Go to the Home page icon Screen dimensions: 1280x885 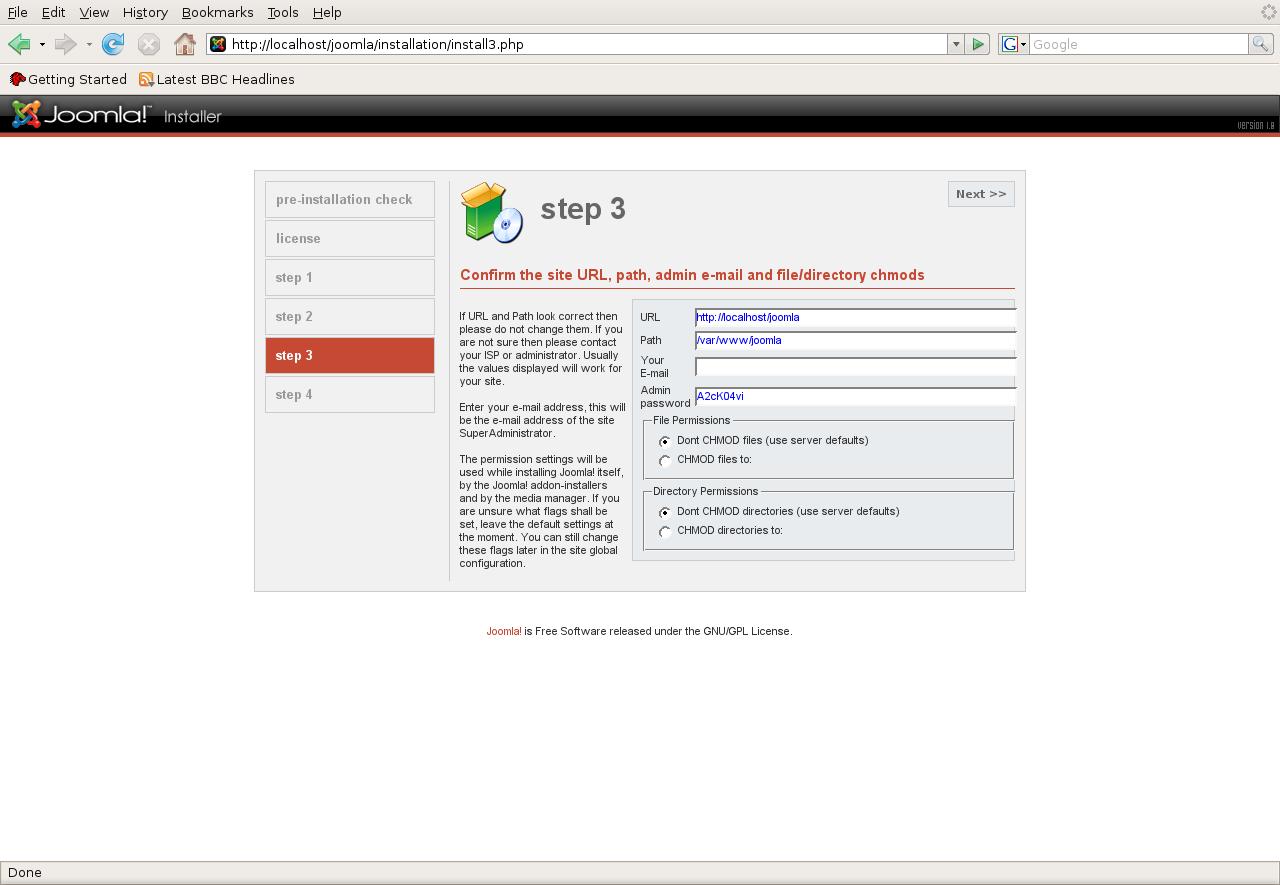[185, 44]
